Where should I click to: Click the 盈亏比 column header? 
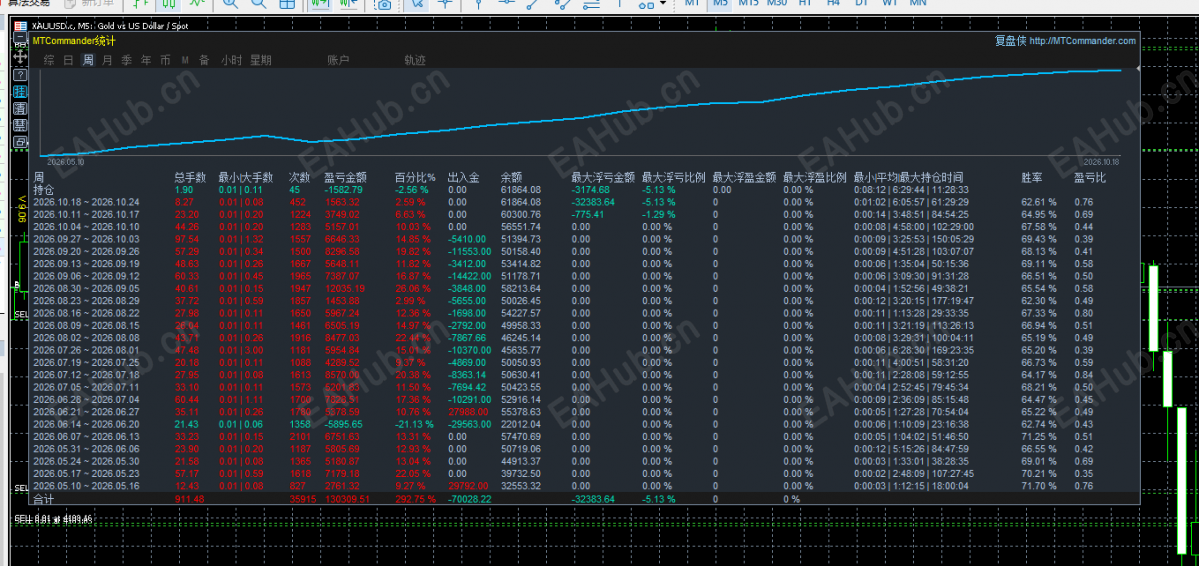click(1090, 177)
